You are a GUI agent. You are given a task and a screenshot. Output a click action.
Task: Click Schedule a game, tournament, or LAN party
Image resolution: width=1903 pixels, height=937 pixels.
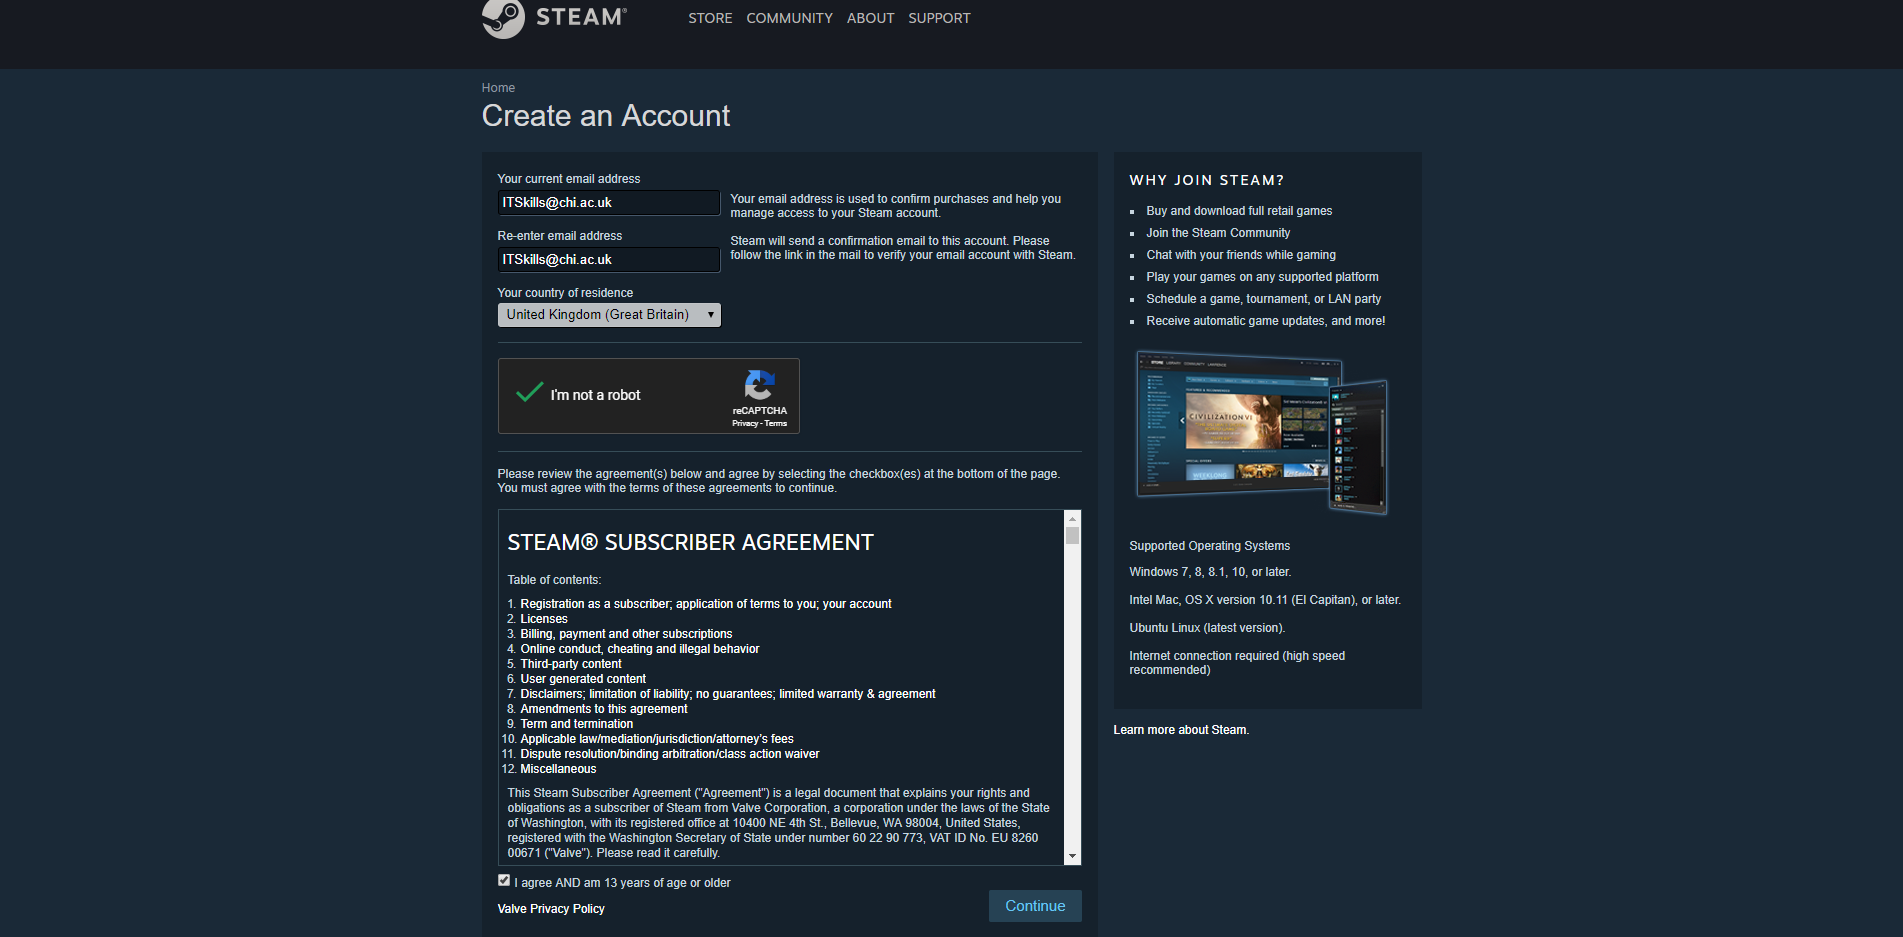coord(1264,299)
